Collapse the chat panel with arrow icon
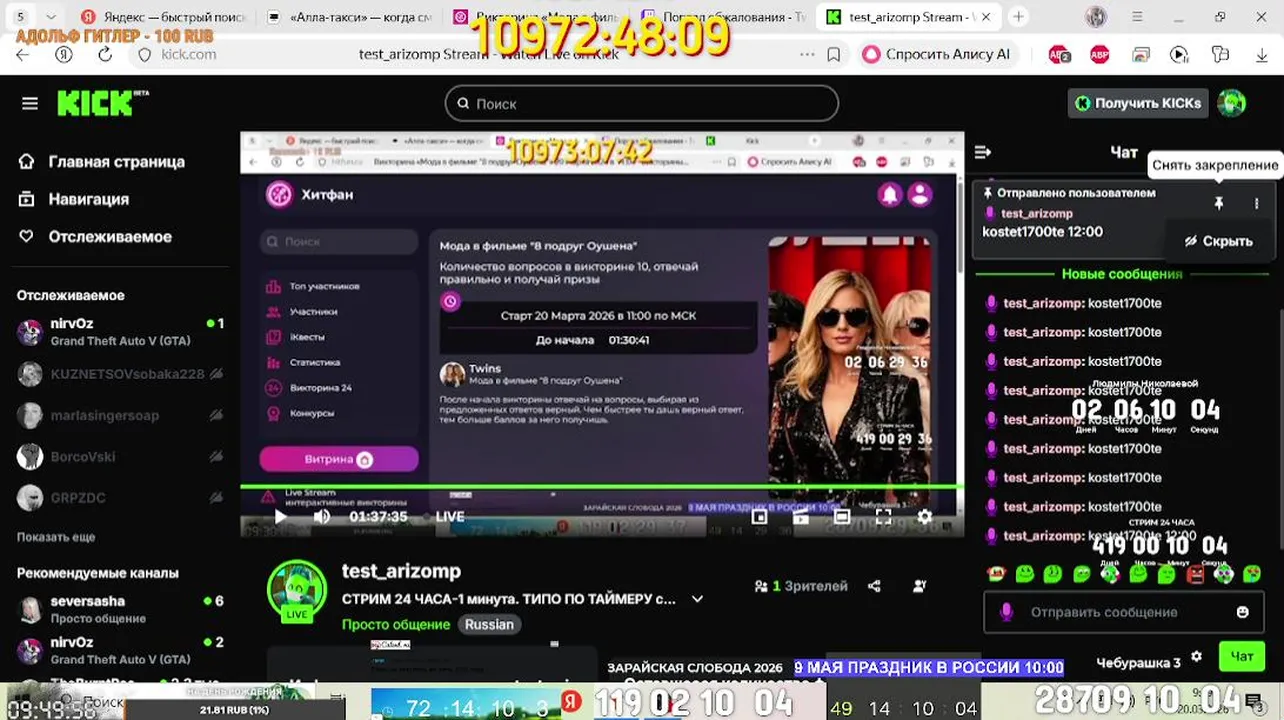Screen dimensions: 1284x720 [982, 152]
